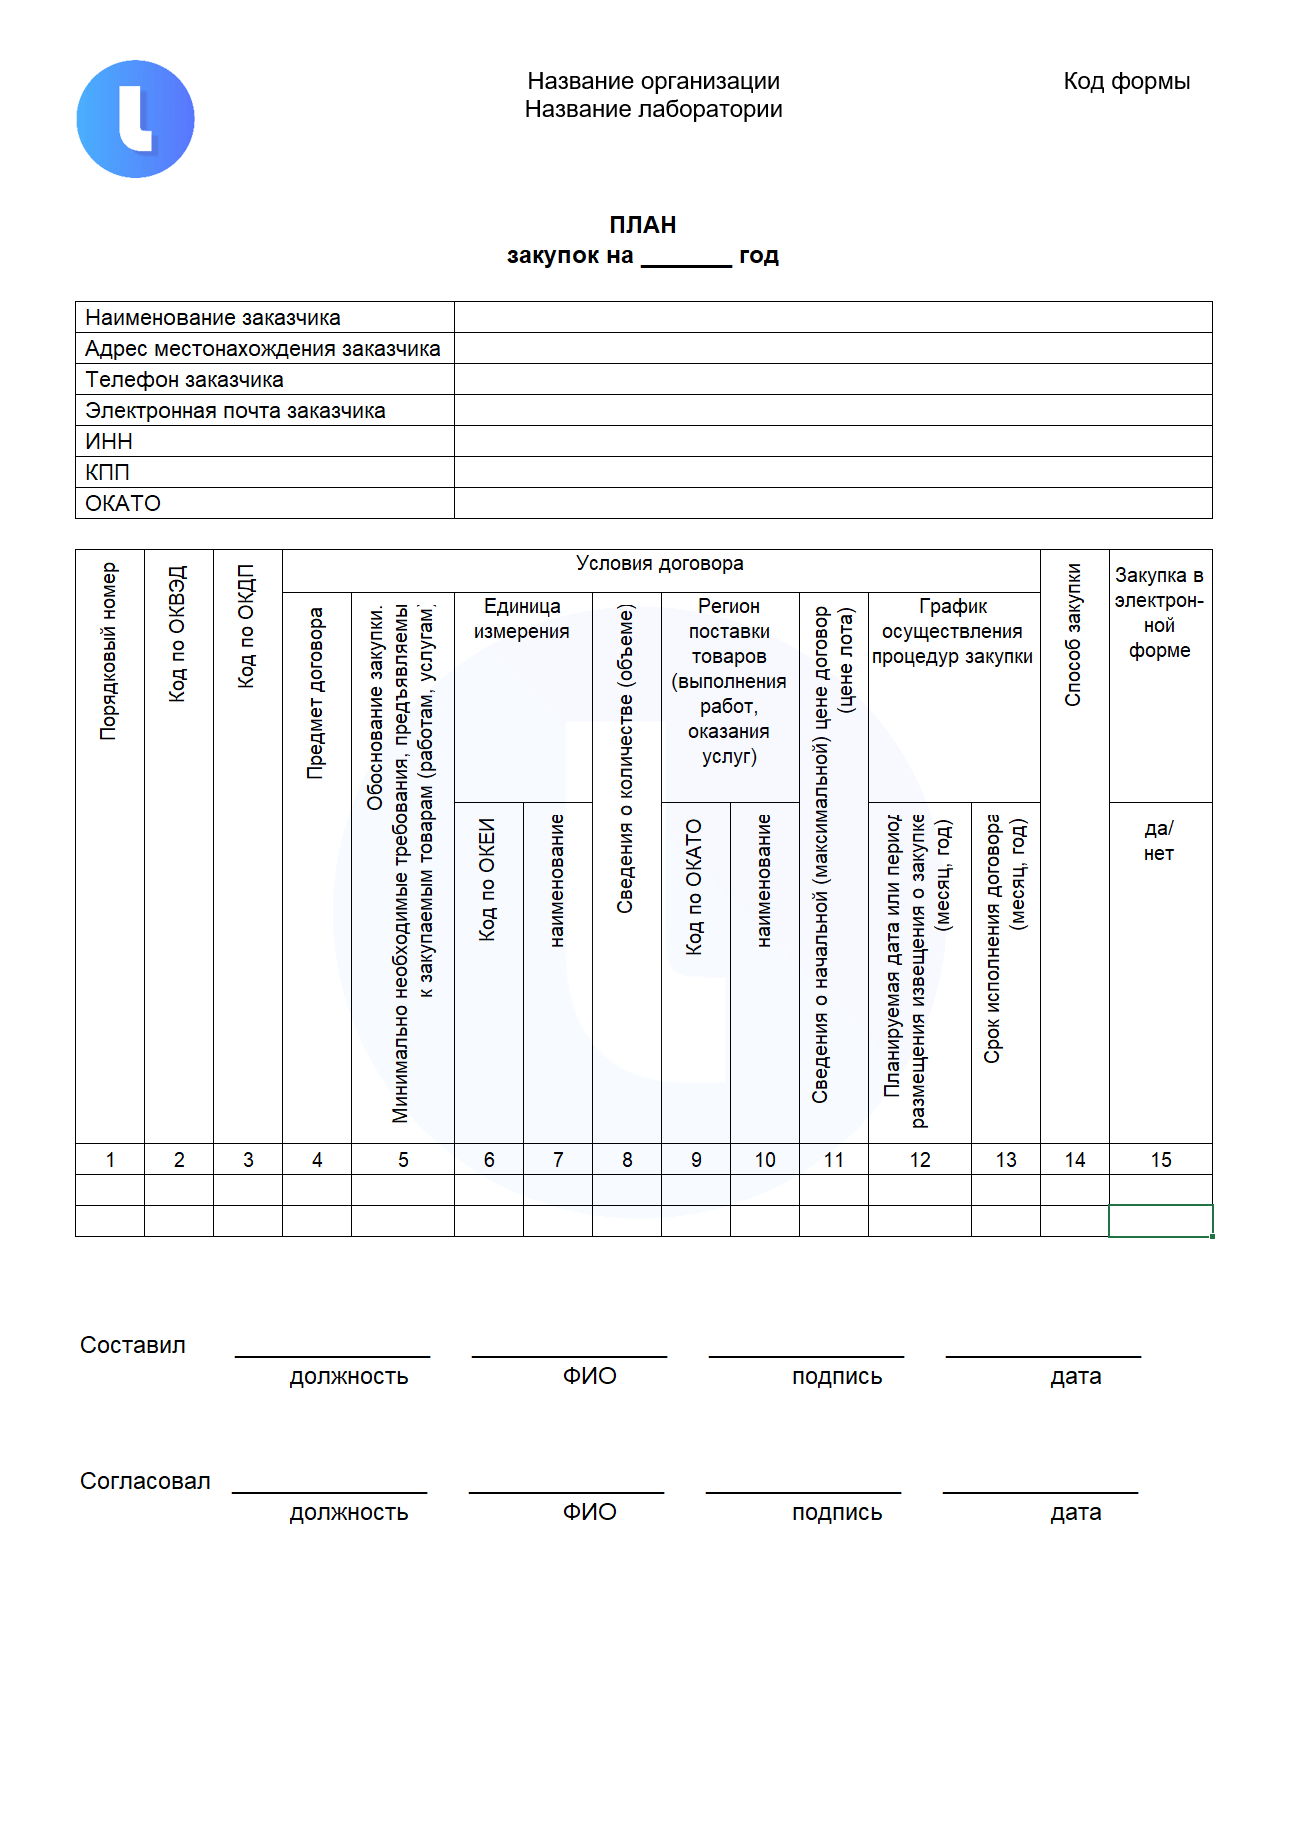Viewport: 1290px width, 1824px height.
Task: Click 'ФИО' line in Согласовал row
Action: click(x=566, y=1493)
